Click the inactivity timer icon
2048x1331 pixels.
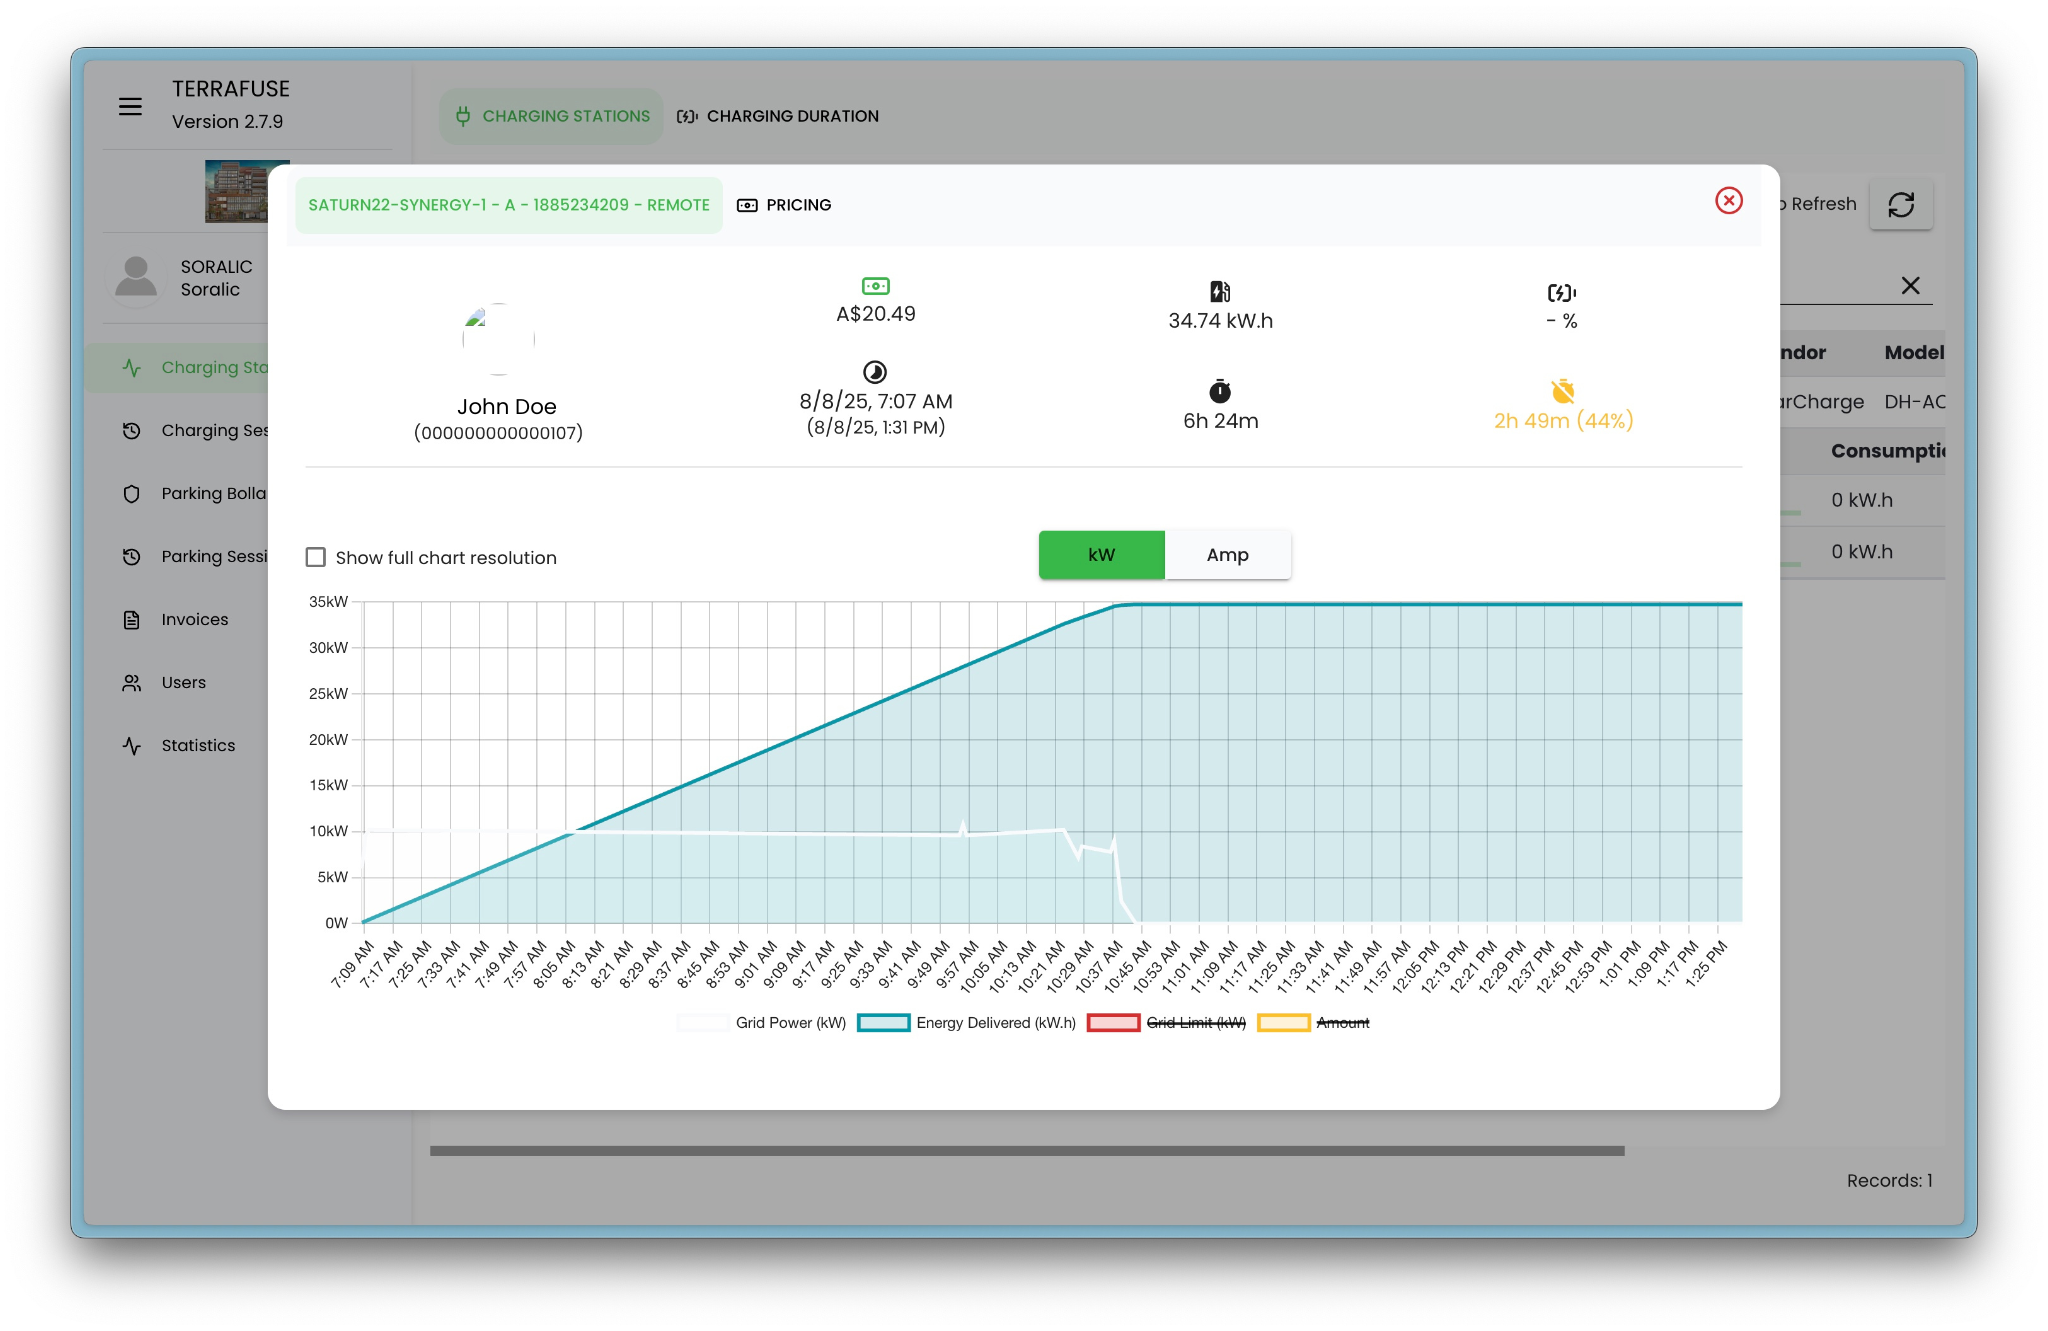tap(1562, 391)
